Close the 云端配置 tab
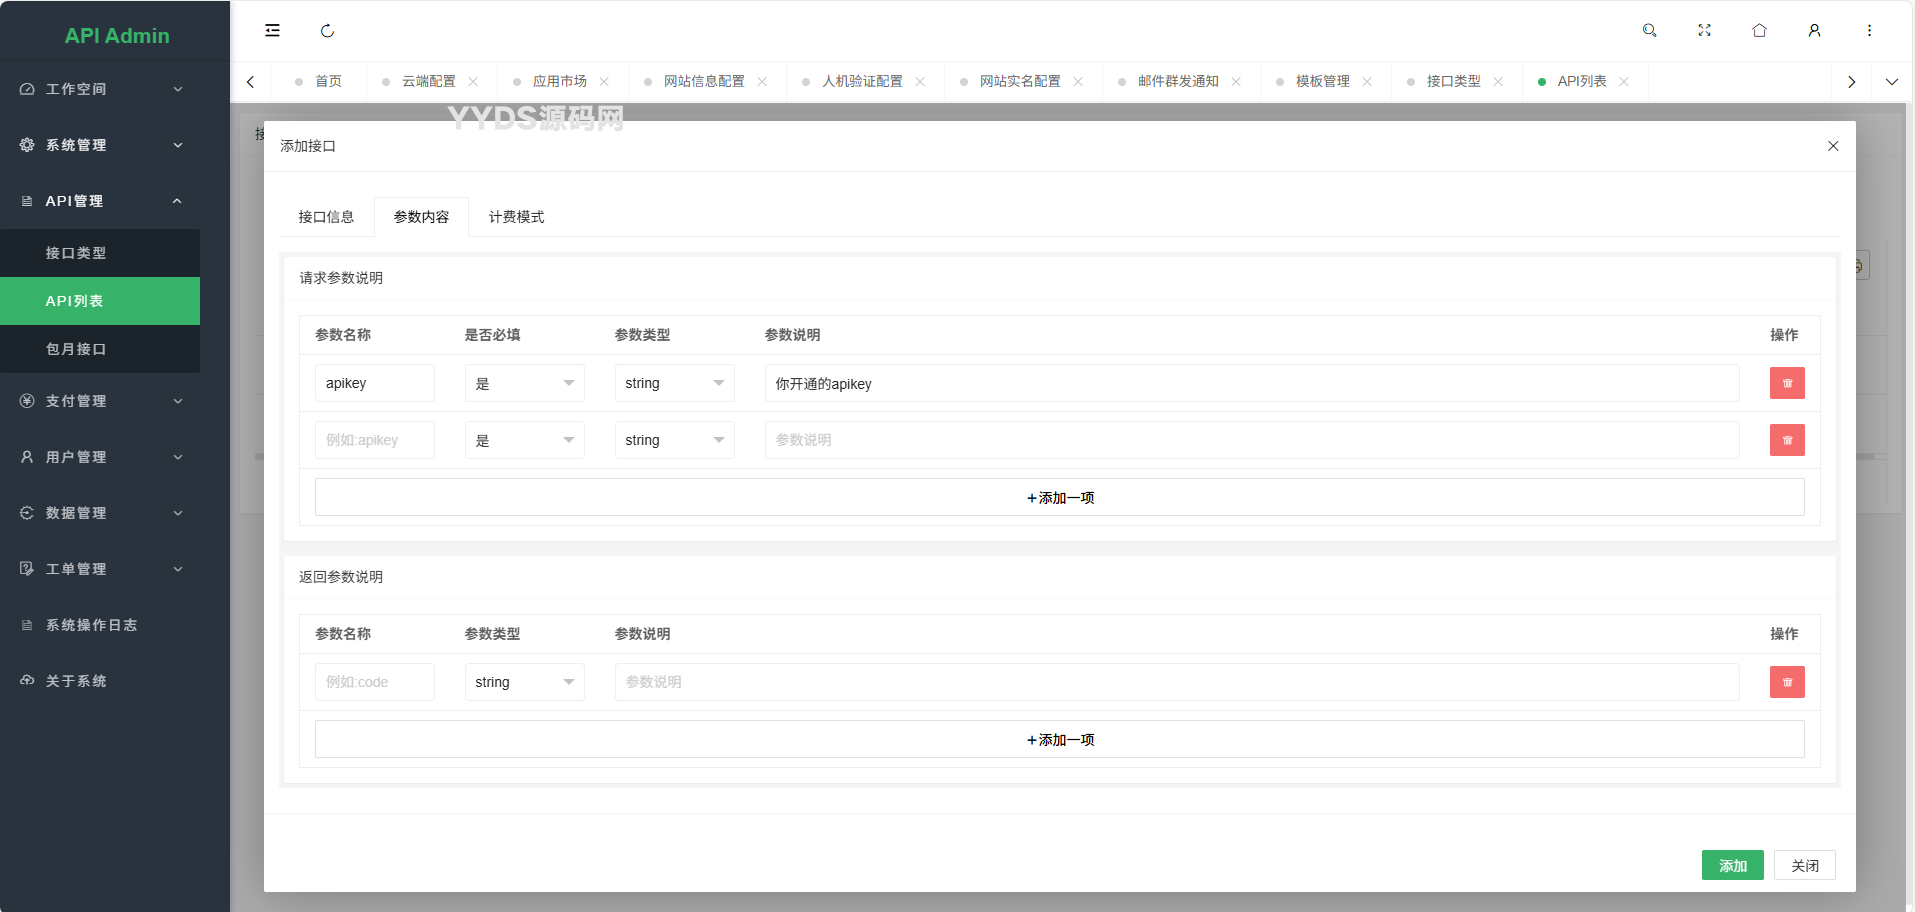Screen dimensions: 1915x912 point(473,82)
